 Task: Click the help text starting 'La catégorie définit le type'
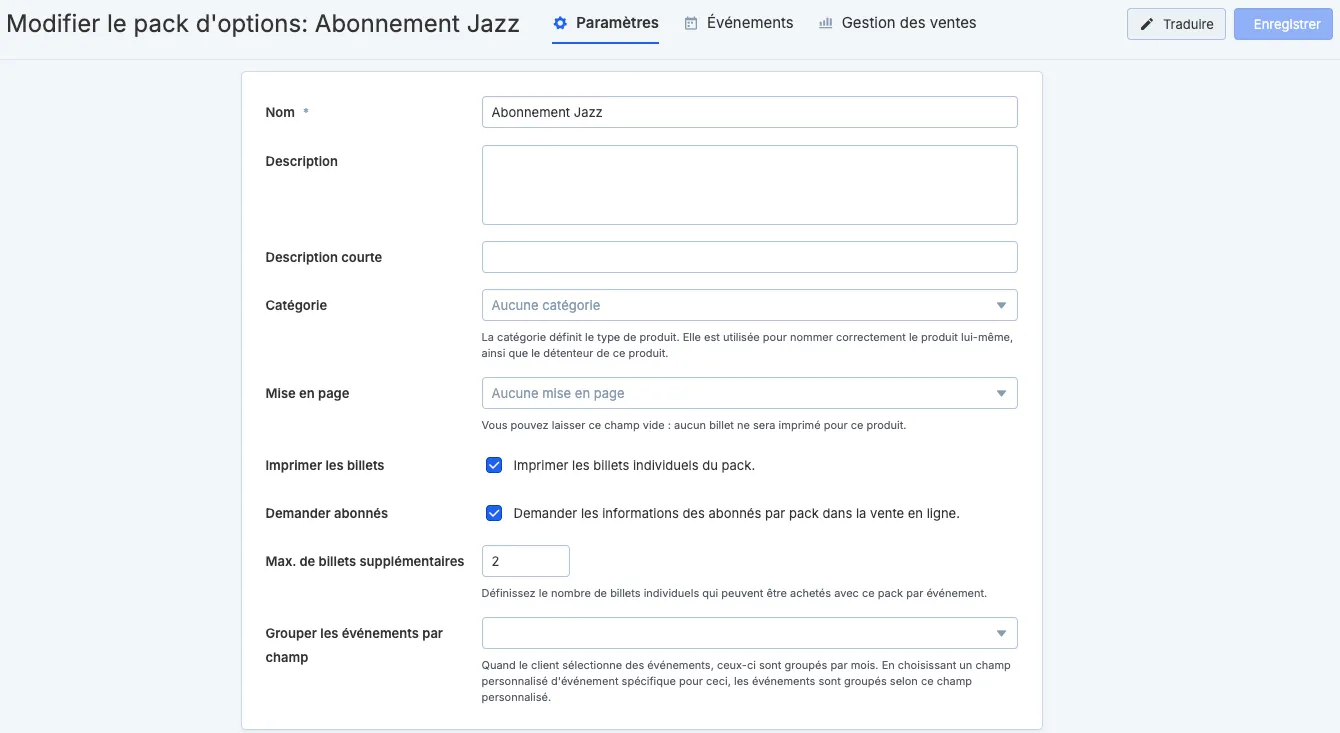[x=747, y=345]
